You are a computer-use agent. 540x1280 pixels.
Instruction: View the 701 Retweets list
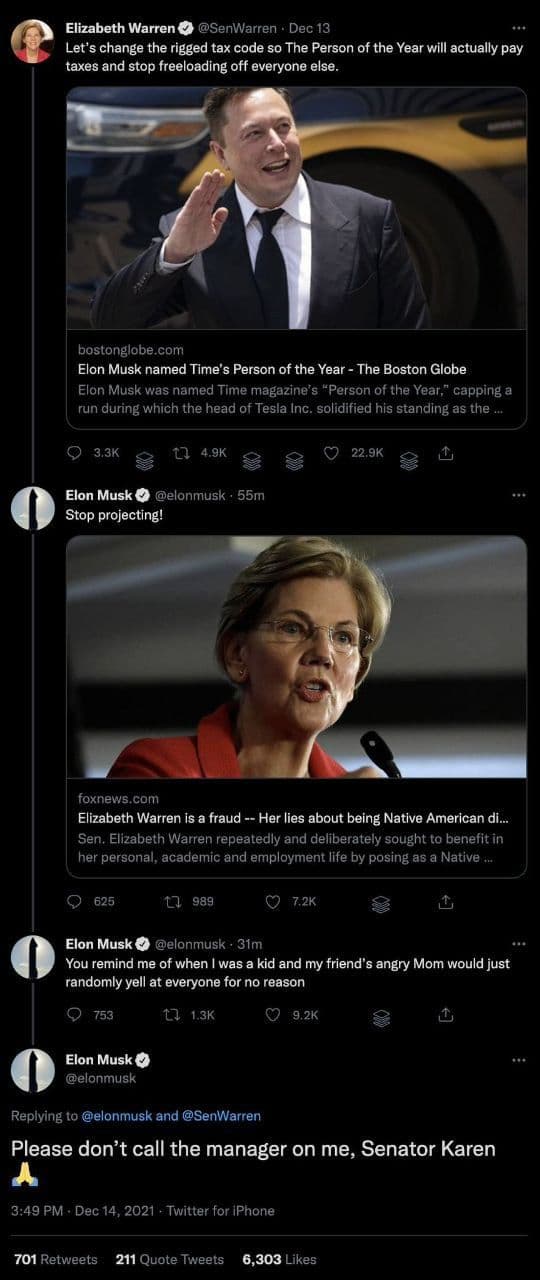56,1259
